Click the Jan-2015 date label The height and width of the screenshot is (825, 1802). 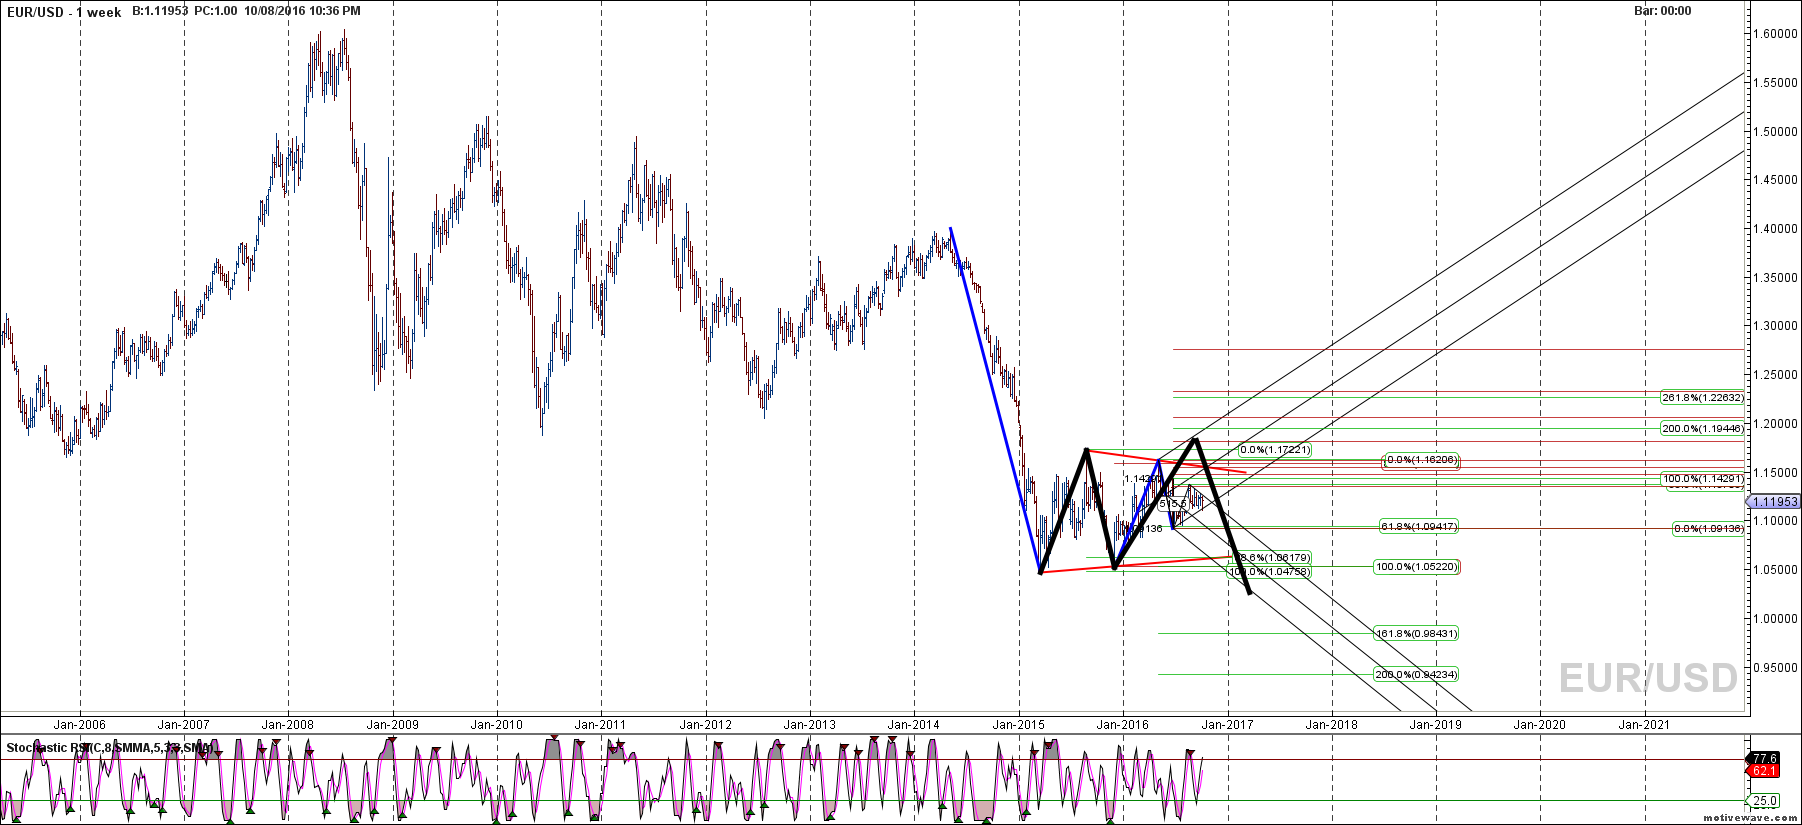coord(1018,725)
